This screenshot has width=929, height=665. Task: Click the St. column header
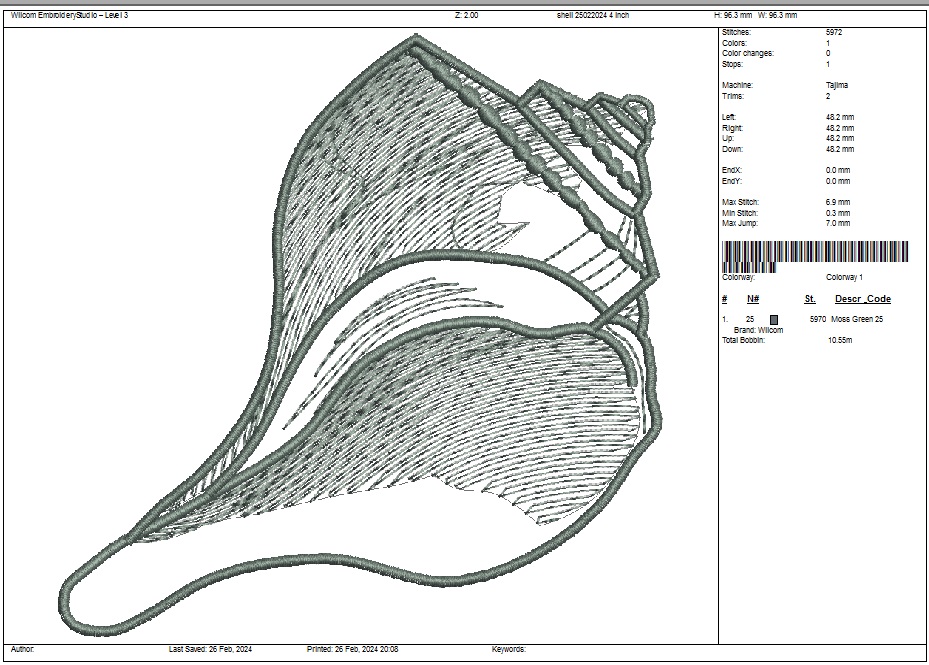click(x=810, y=299)
